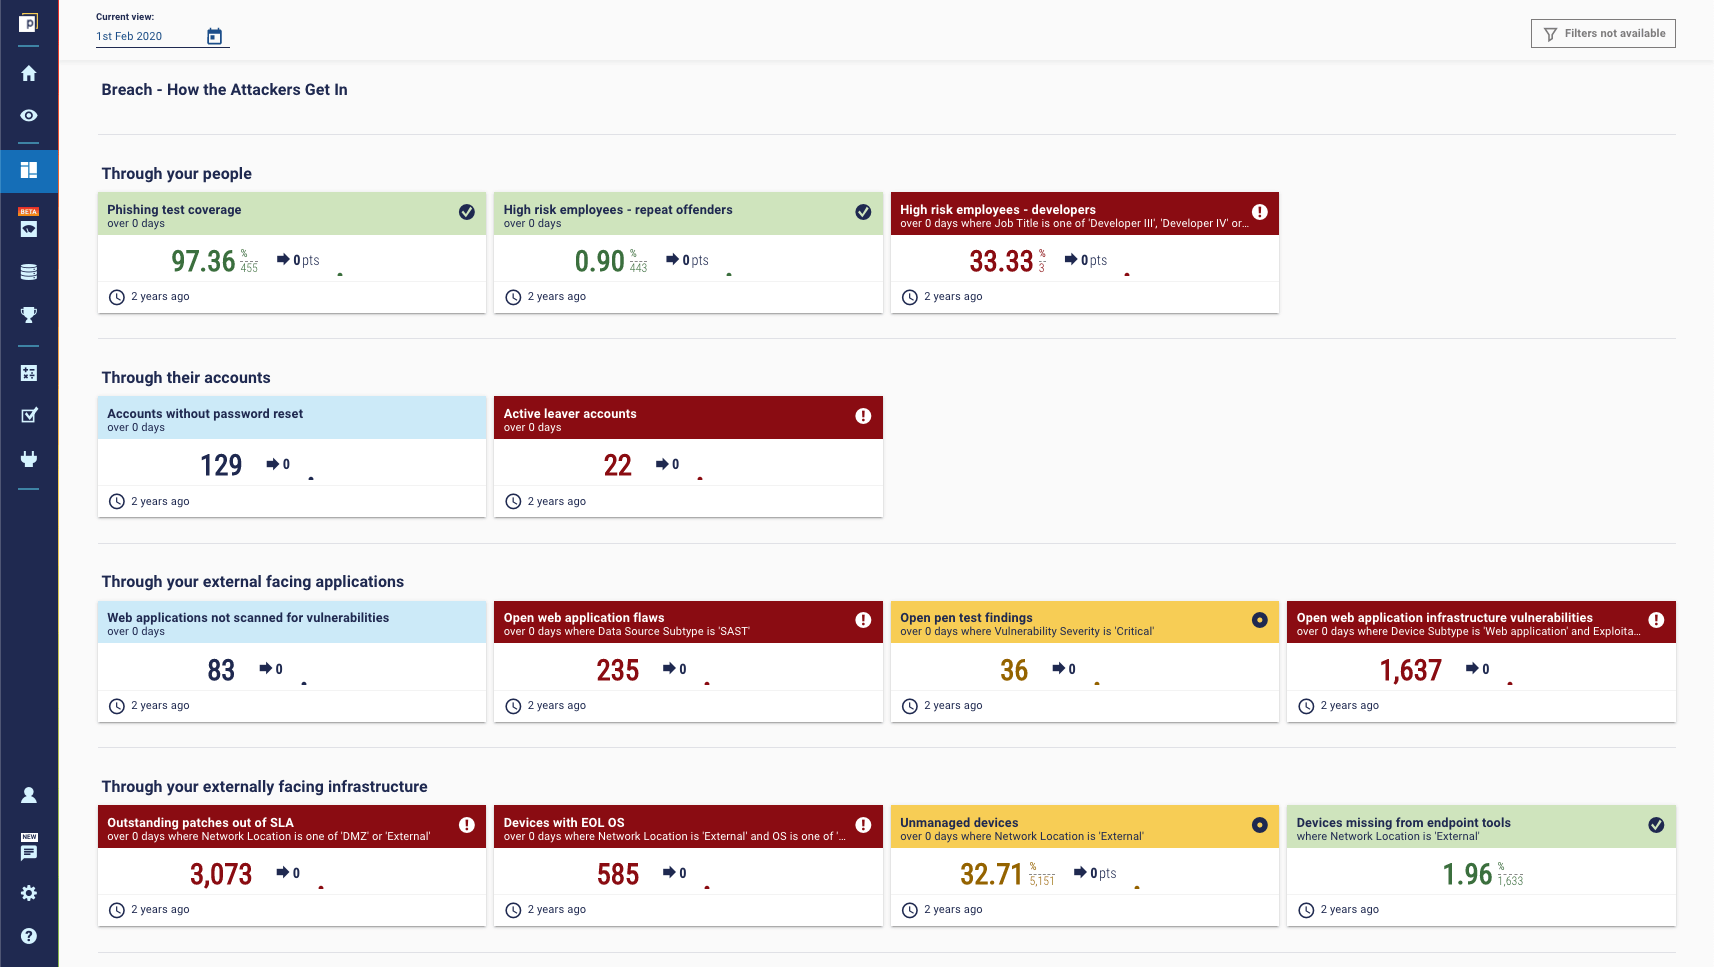
Task: Open user account profile from the sidebar
Action: point(29,795)
